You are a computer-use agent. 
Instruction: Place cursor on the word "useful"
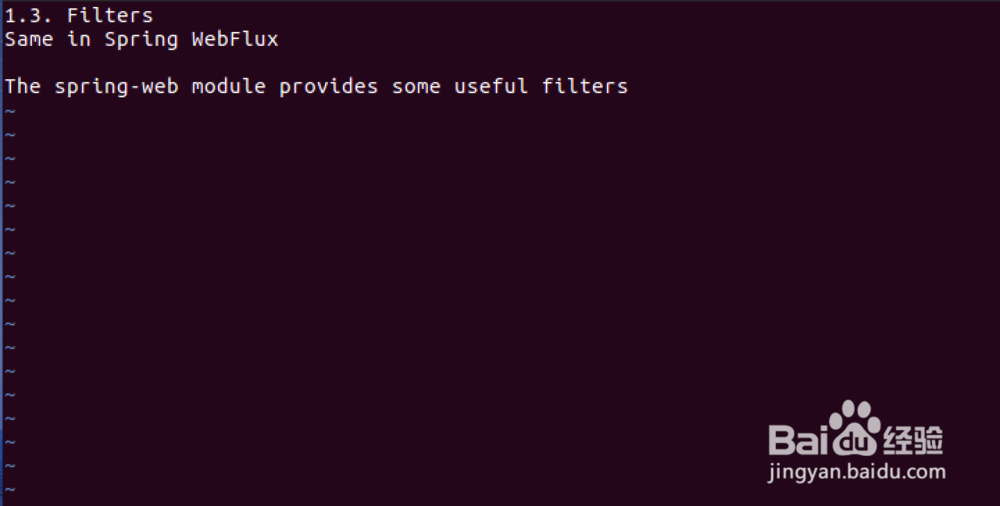click(491, 87)
